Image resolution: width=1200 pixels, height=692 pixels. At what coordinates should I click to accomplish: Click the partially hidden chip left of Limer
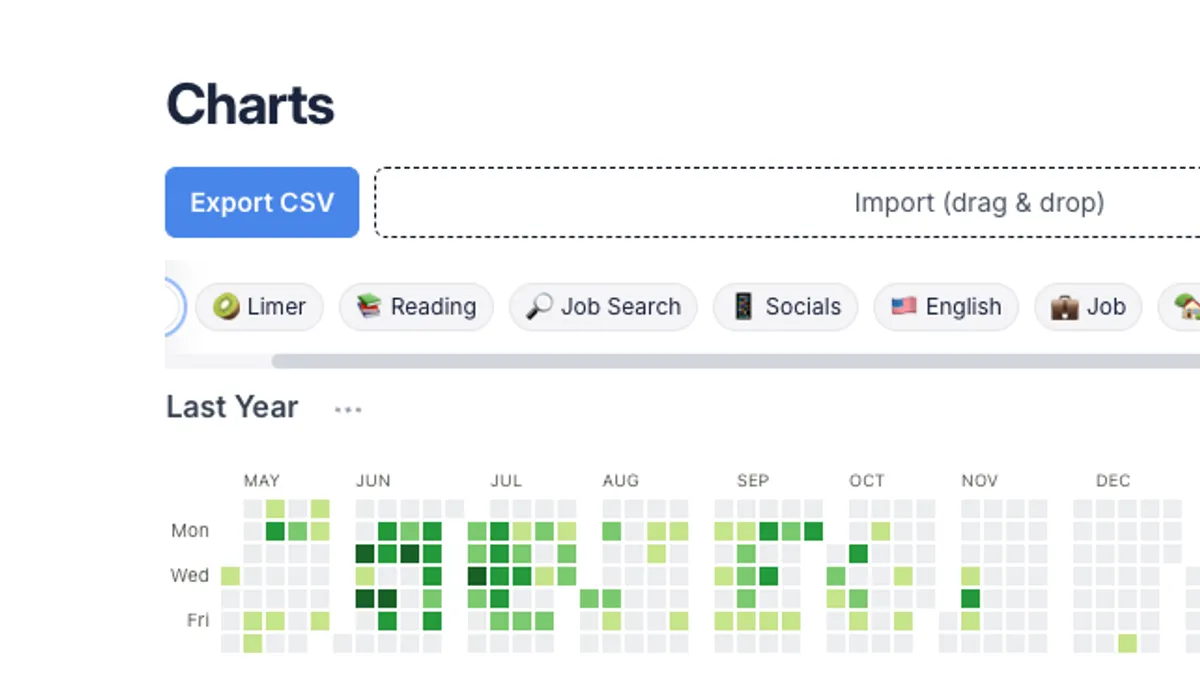(176, 306)
